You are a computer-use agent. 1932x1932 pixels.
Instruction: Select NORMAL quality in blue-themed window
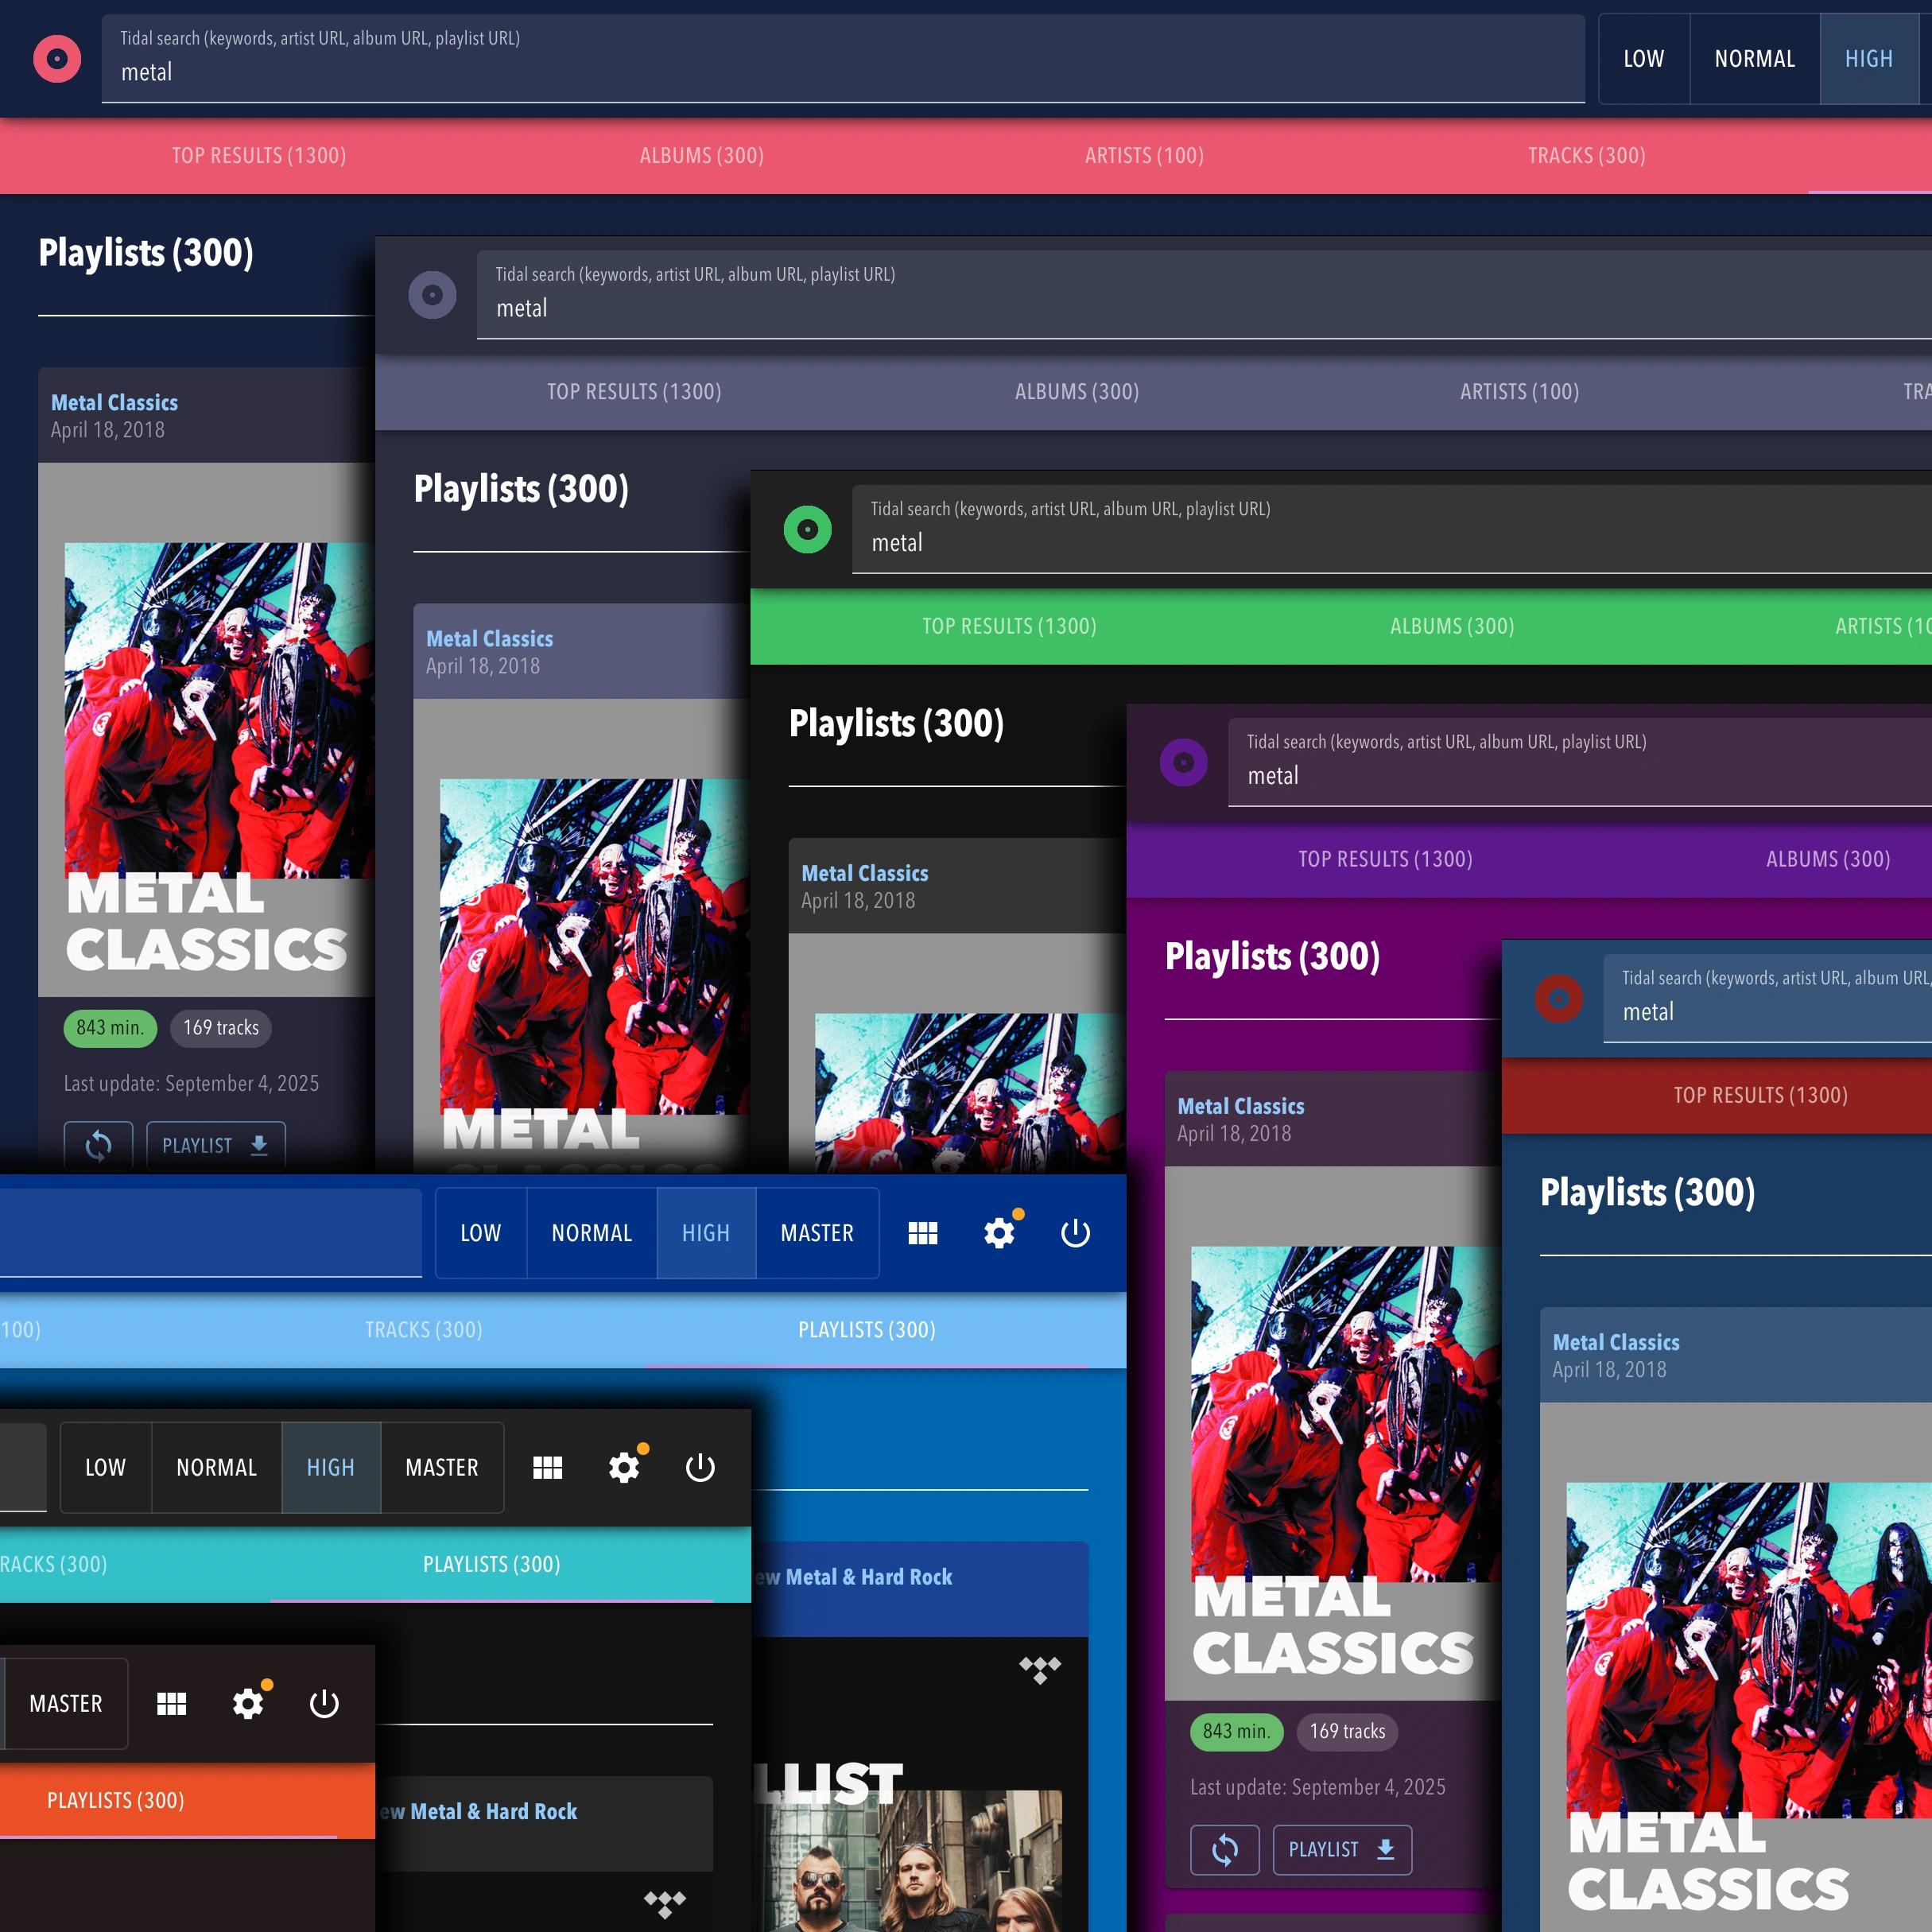coord(591,1233)
